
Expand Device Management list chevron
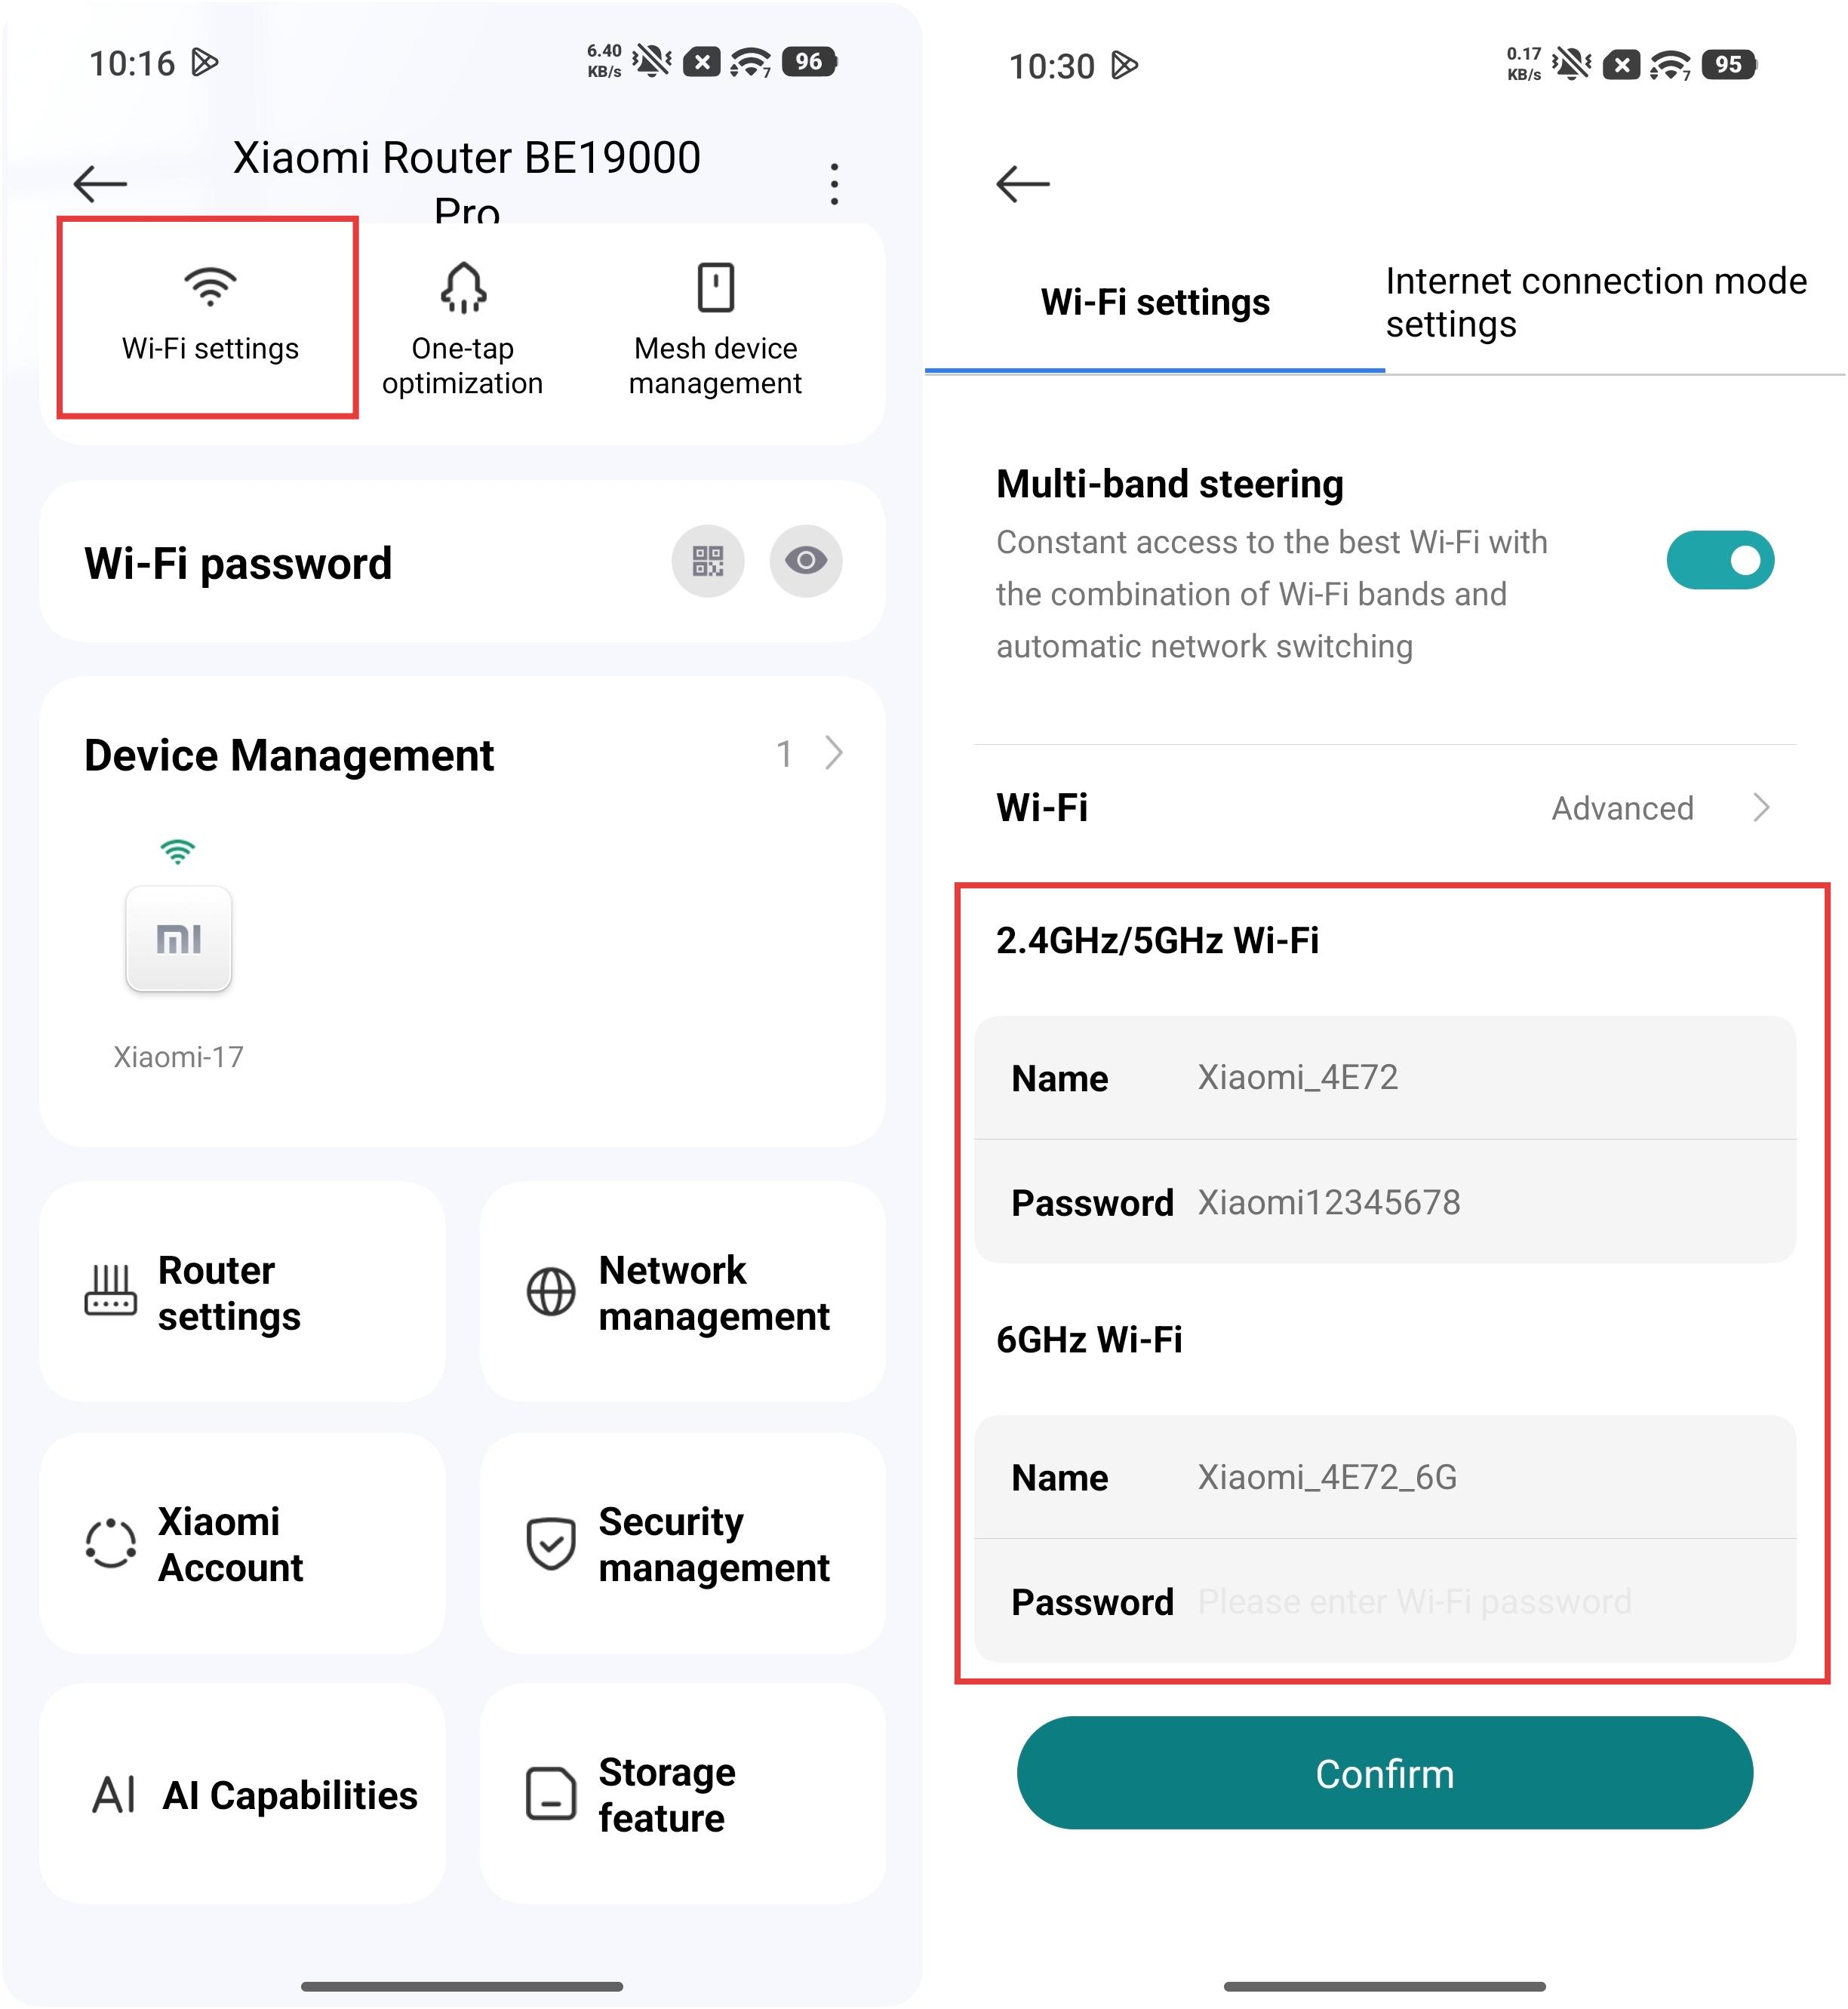[x=834, y=753]
